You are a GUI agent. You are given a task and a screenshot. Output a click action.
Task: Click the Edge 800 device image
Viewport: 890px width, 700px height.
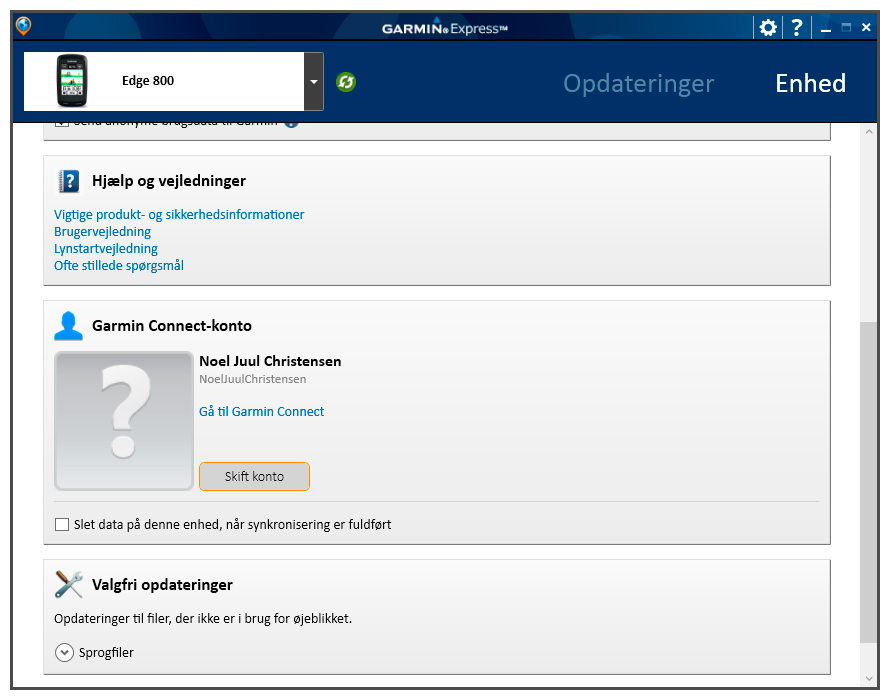(72, 81)
